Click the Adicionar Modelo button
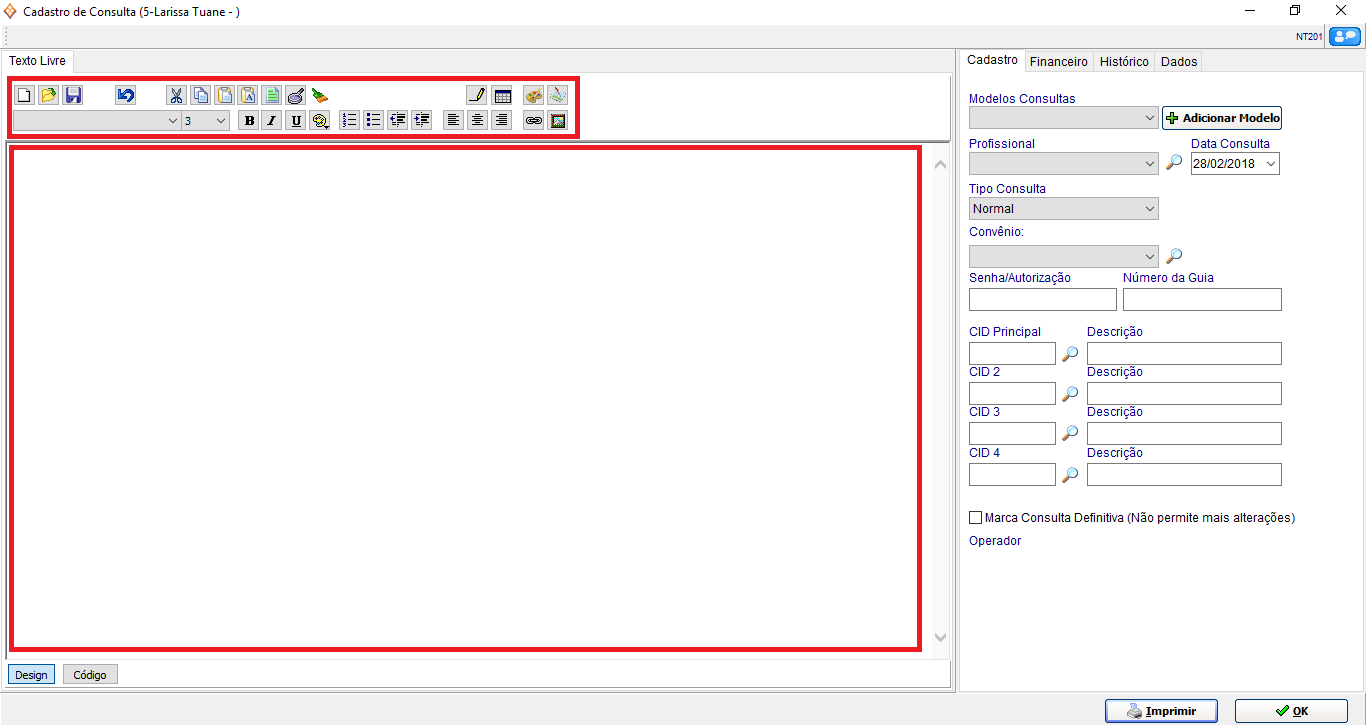 pos(1221,118)
